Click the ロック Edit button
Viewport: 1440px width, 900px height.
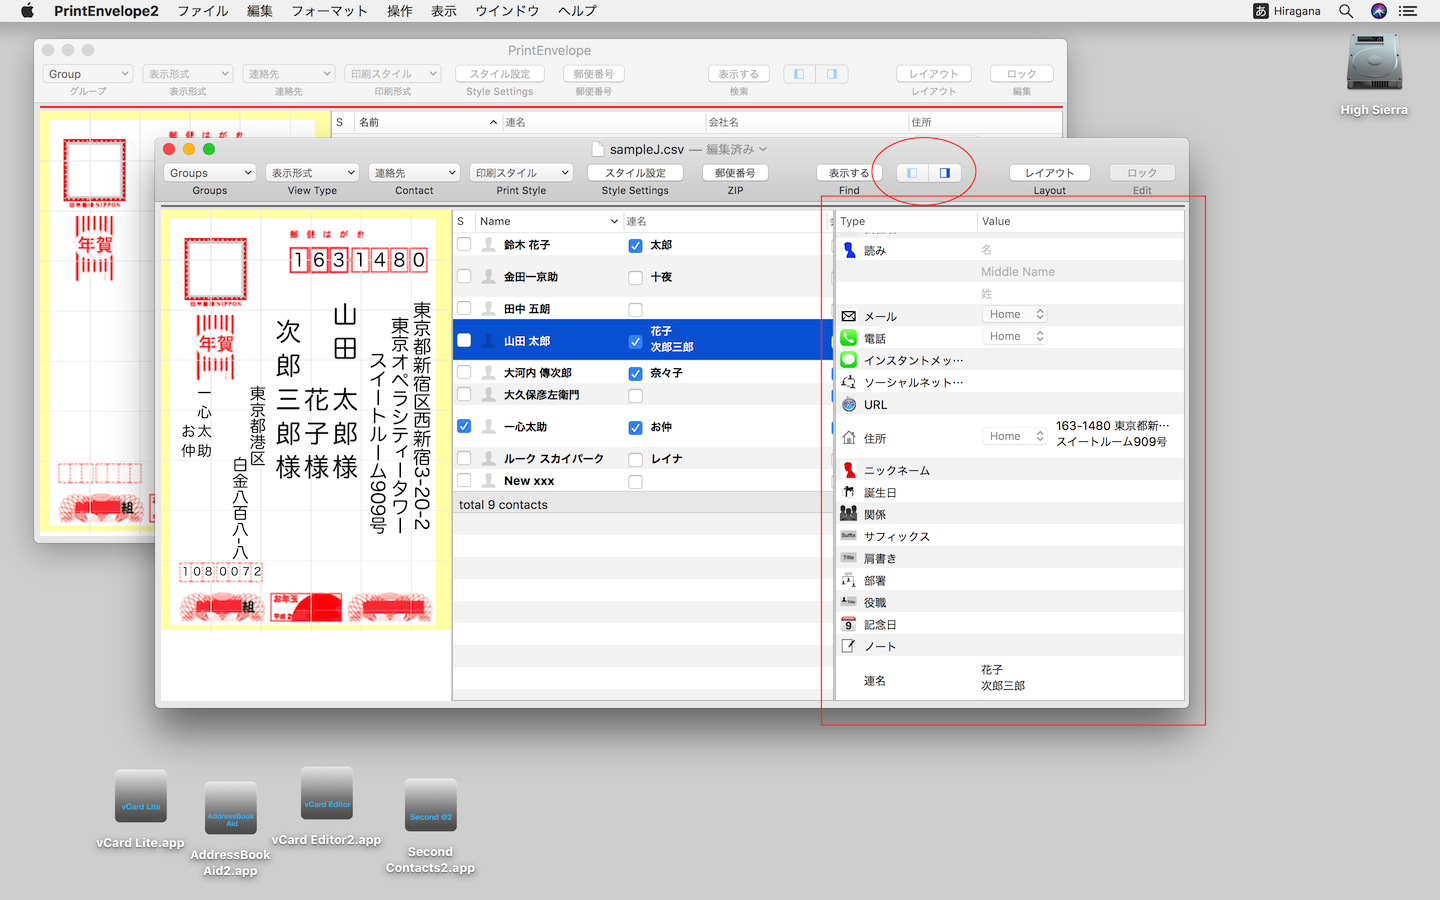[1142, 173]
